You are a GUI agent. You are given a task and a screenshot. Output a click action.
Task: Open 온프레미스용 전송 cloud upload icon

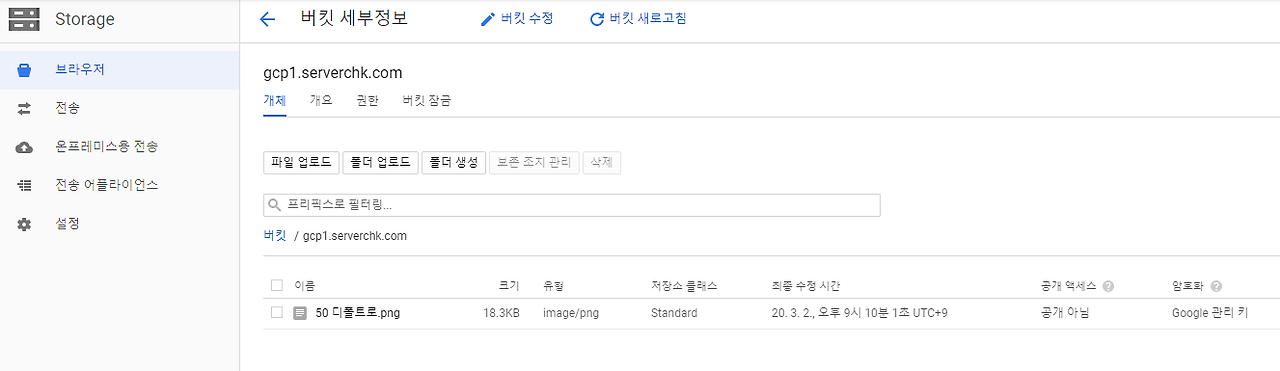pyautogui.click(x=25, y=147)
